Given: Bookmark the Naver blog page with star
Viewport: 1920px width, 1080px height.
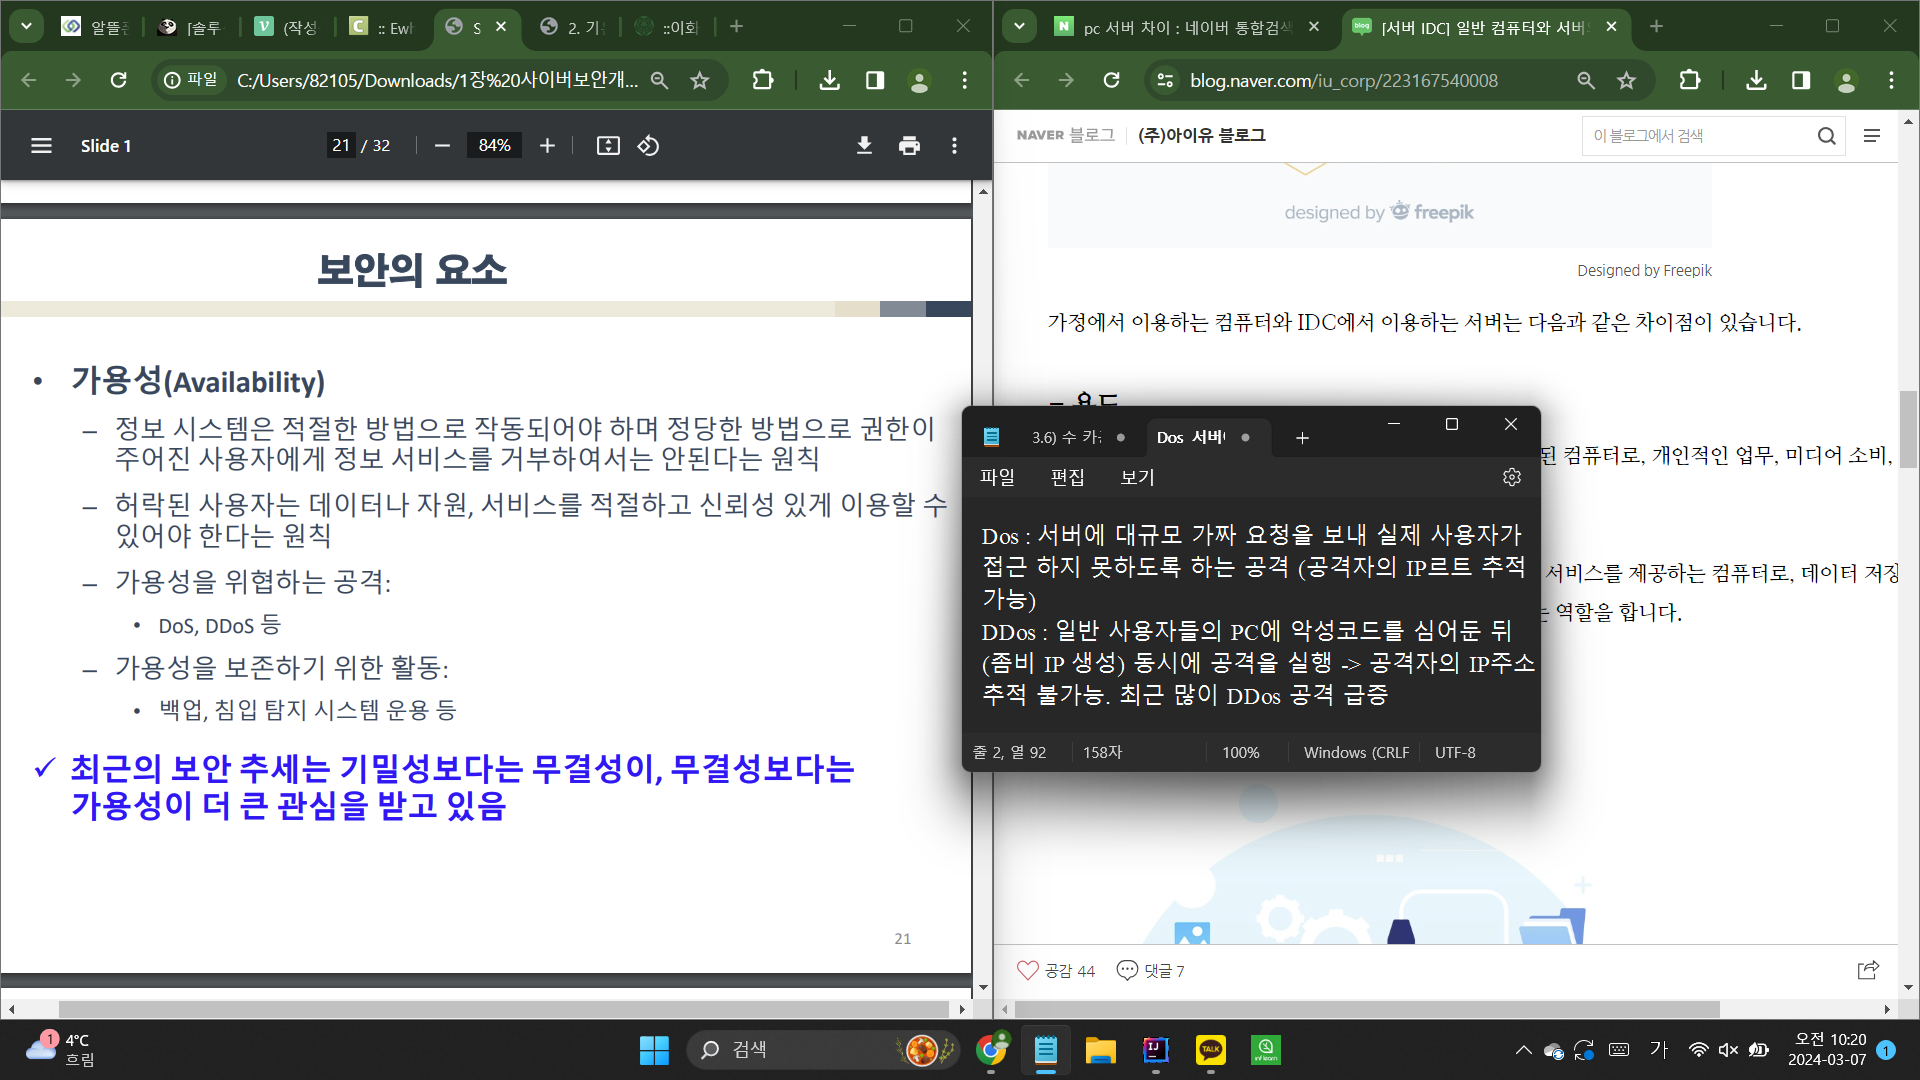Looking at the screenshot, I should (1627, 80).
